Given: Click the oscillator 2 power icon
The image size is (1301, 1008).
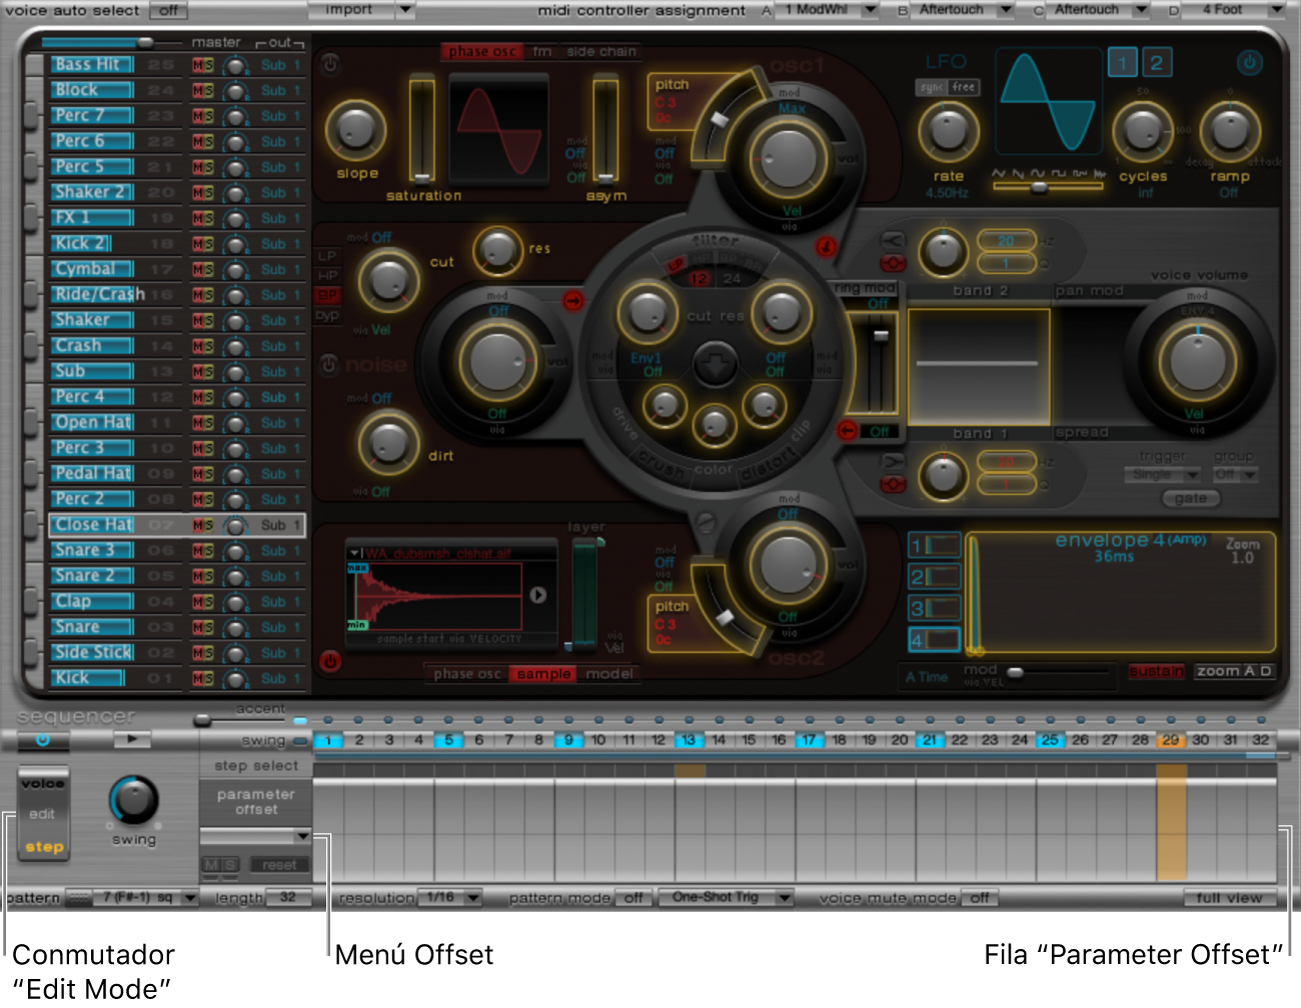Looking at the screenshot, I should pos(330,661).
